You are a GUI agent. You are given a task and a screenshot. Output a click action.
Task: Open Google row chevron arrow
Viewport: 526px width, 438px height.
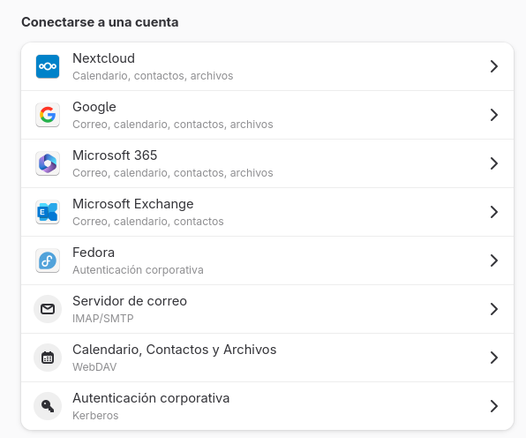point(494,115)
